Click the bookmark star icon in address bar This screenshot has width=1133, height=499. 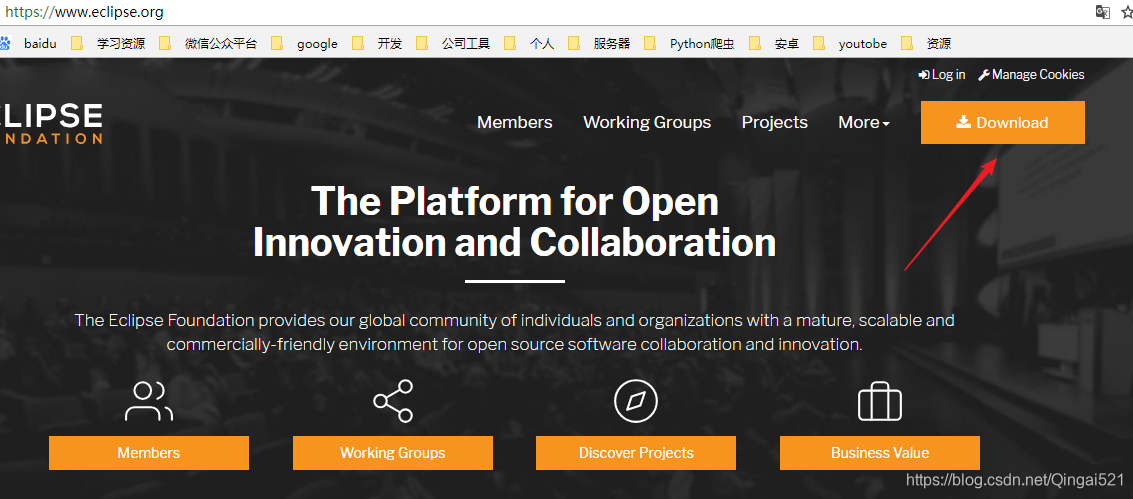point(1126,12)
